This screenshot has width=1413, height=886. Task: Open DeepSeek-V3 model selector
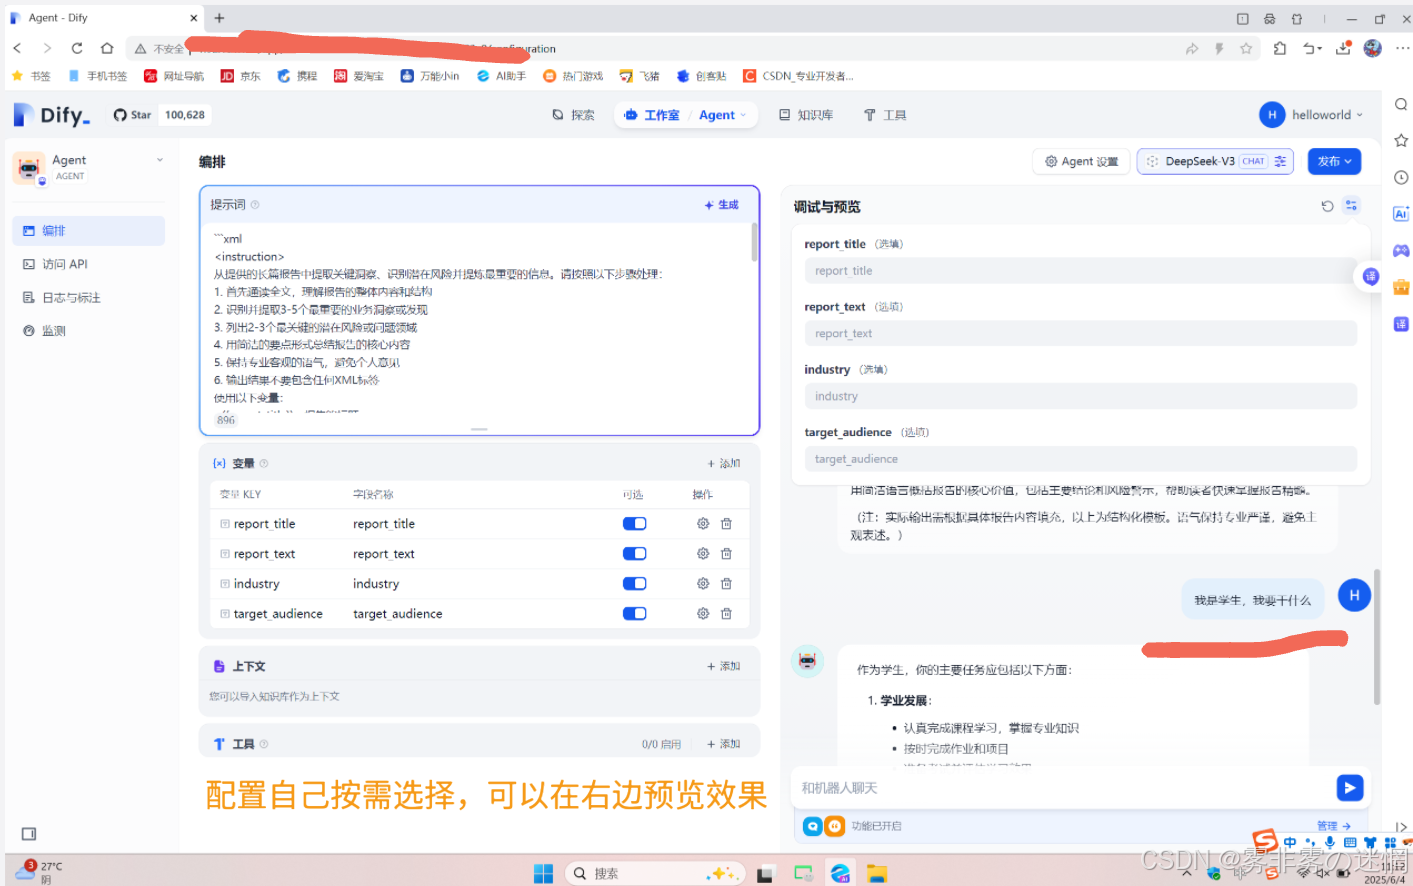point(1215,161)
